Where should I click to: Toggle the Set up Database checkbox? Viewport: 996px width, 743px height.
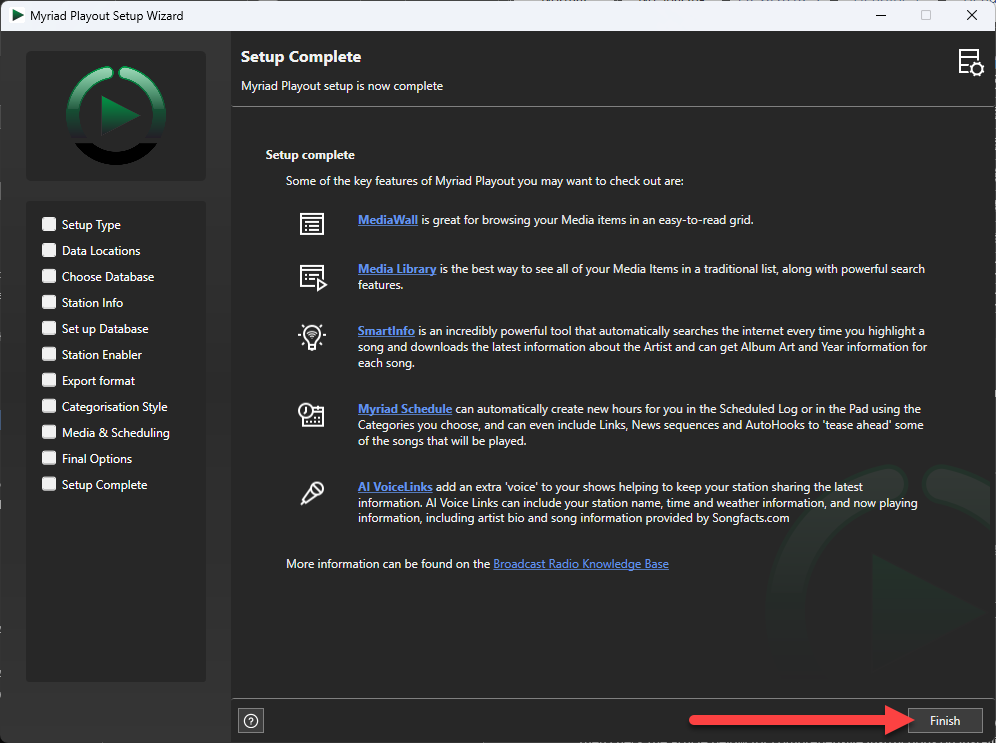coord(49,328)
